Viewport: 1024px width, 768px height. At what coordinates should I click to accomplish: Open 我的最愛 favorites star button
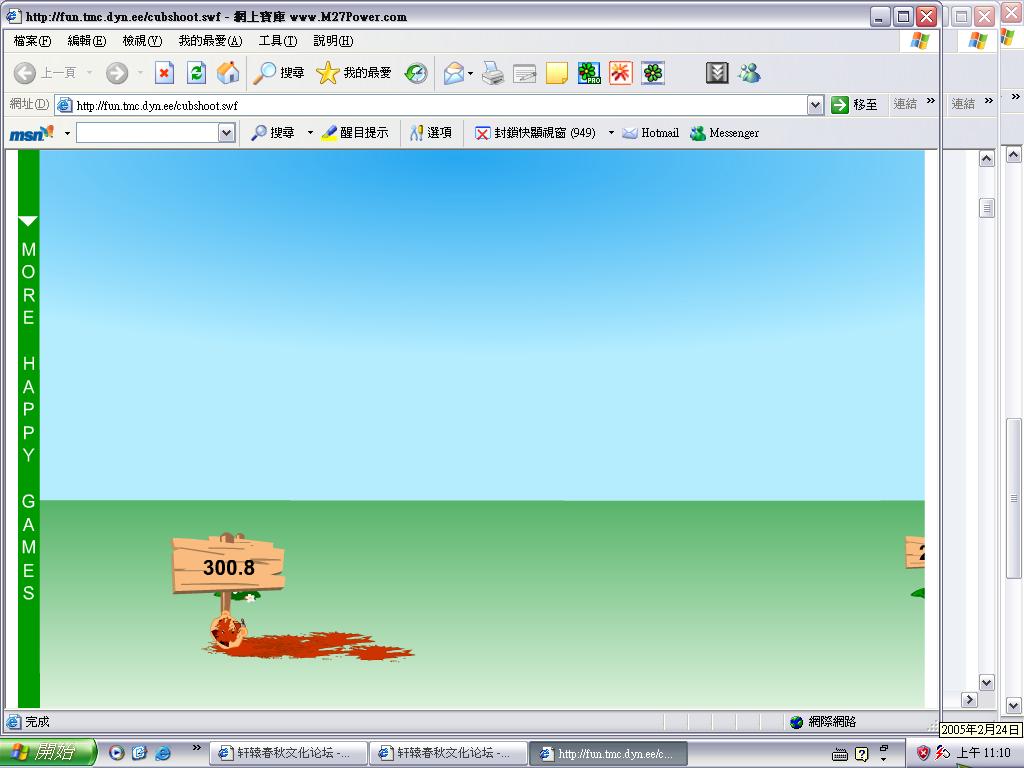353,72
